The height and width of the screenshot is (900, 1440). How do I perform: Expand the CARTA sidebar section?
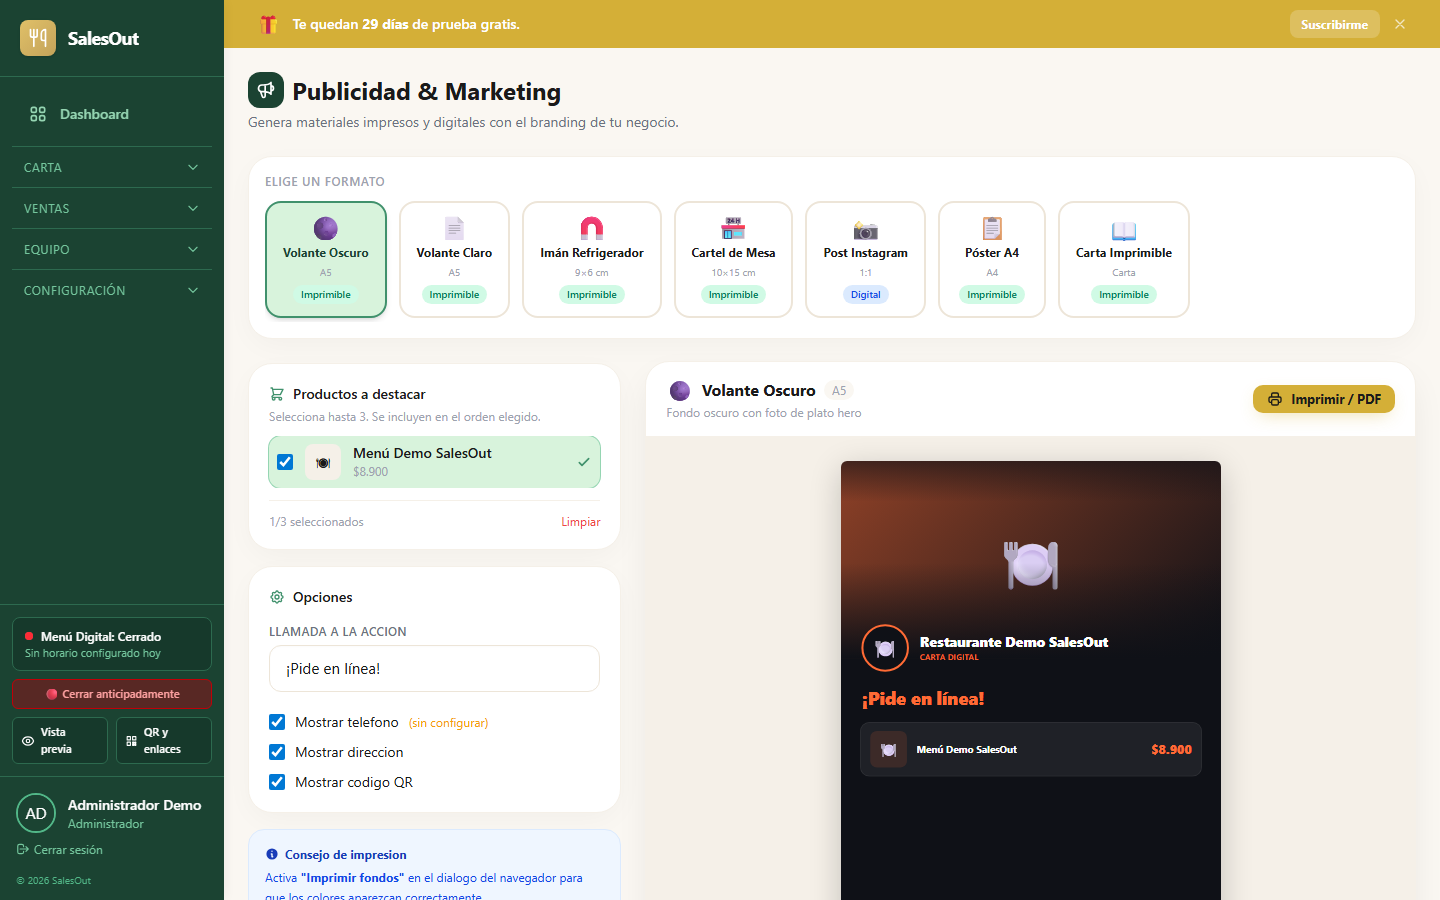coord(112,167)
